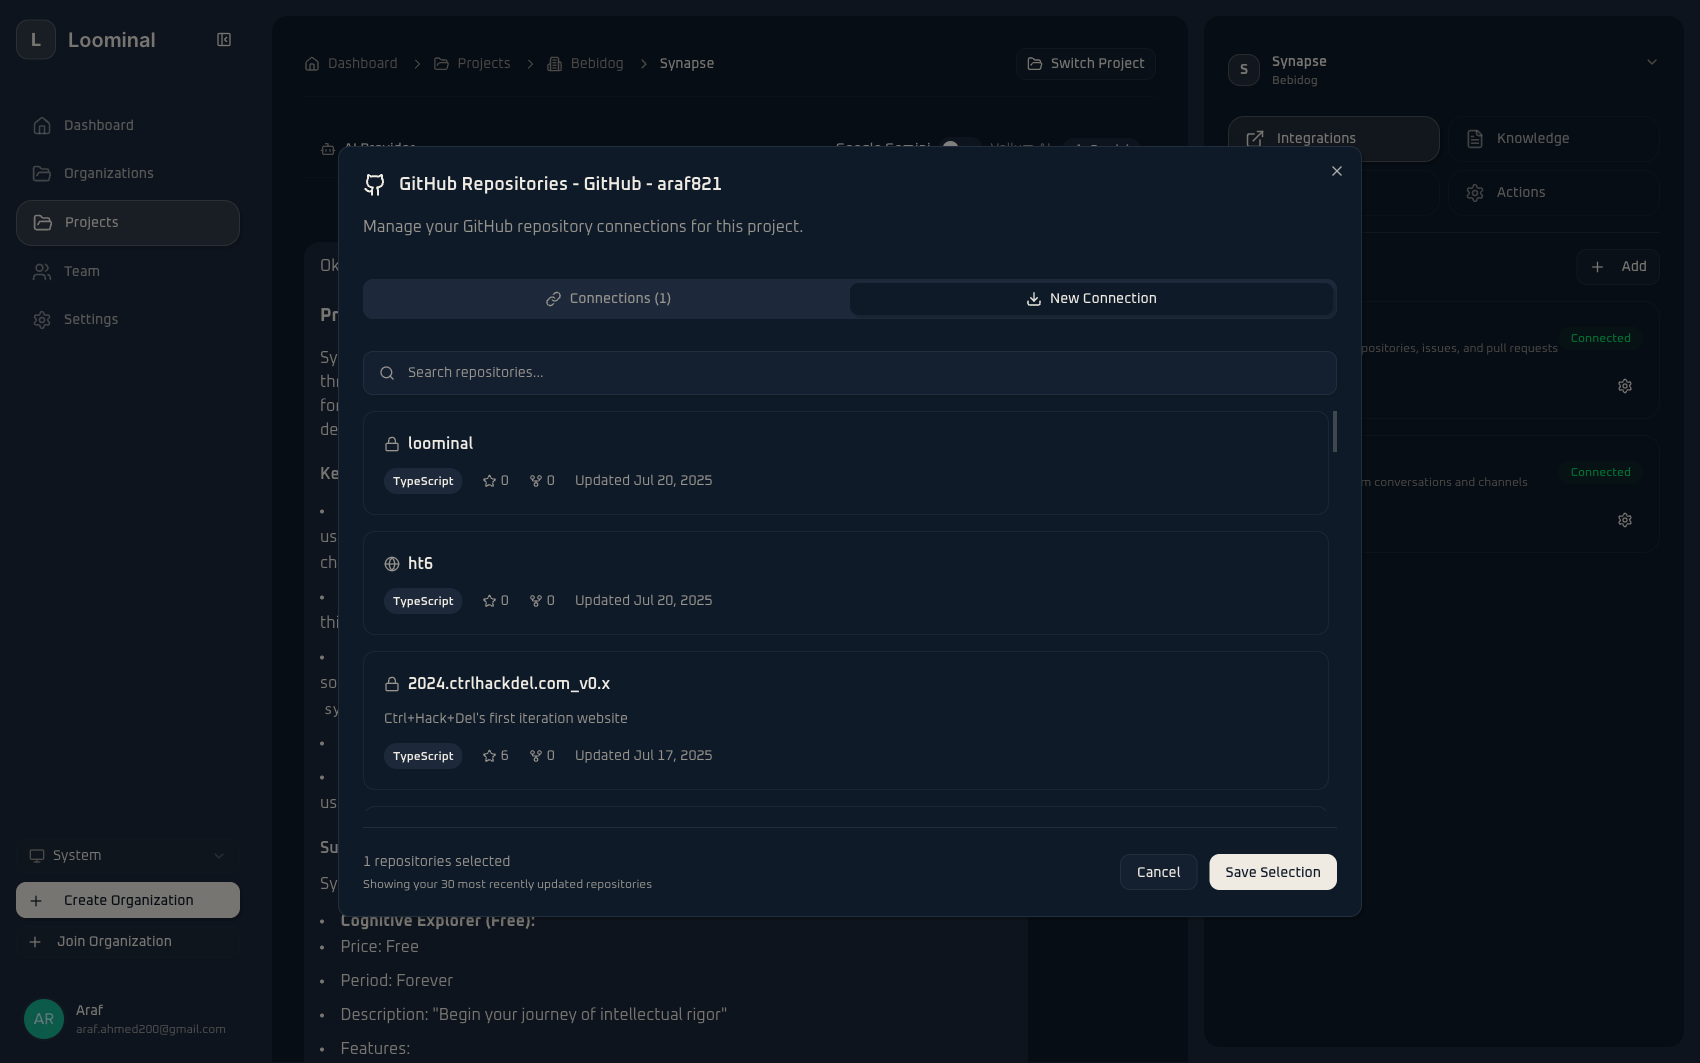Screen dimensions: 1700x1063
Task: Click TypeScript badge on ht6
Action: 423,601
